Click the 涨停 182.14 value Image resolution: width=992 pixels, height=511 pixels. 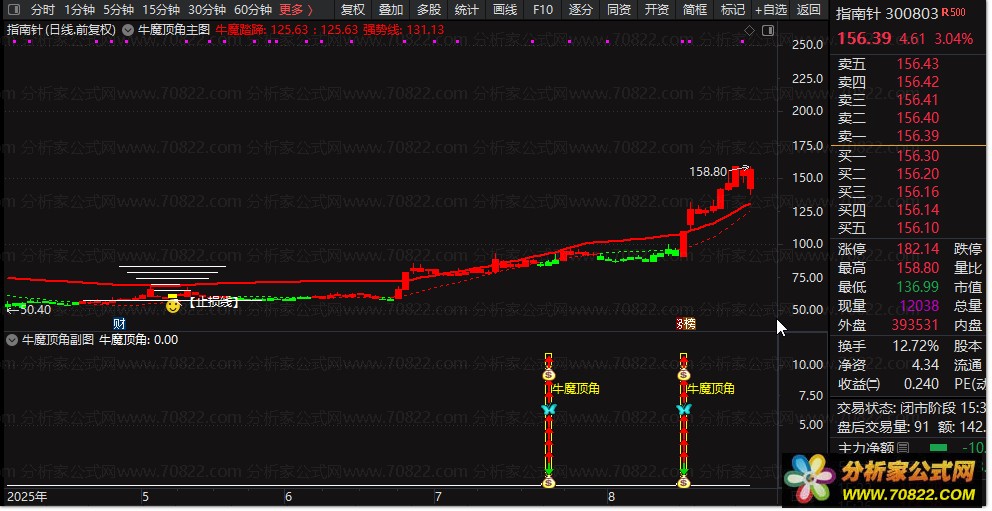tap(918, 249)
